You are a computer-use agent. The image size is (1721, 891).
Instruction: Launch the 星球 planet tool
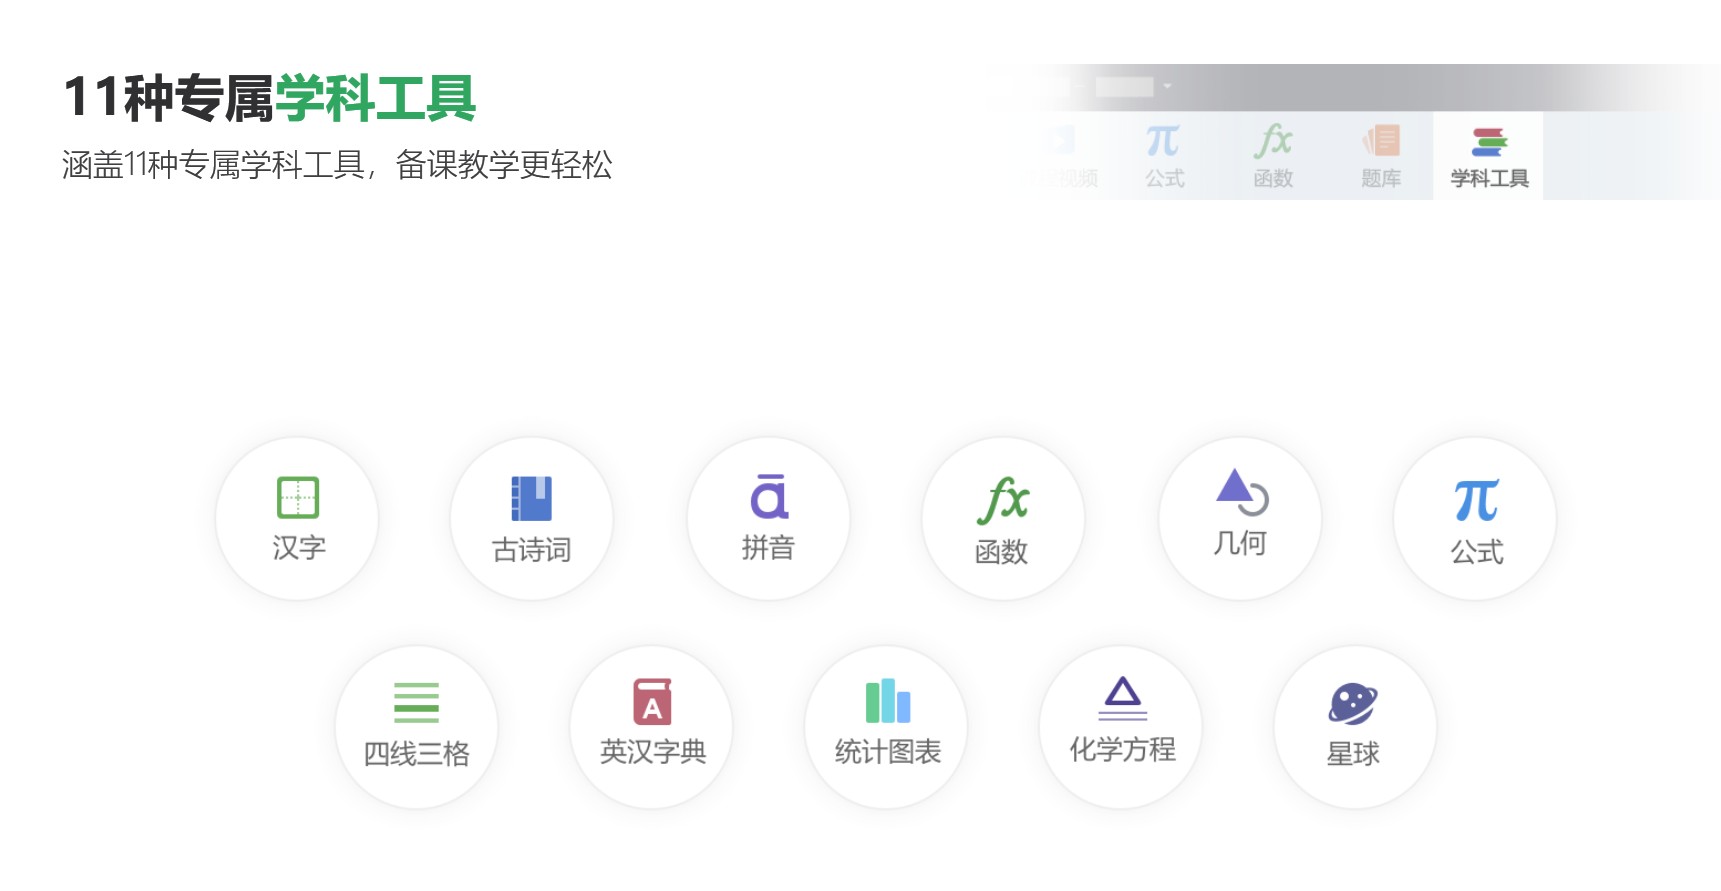click(1355, 727)
